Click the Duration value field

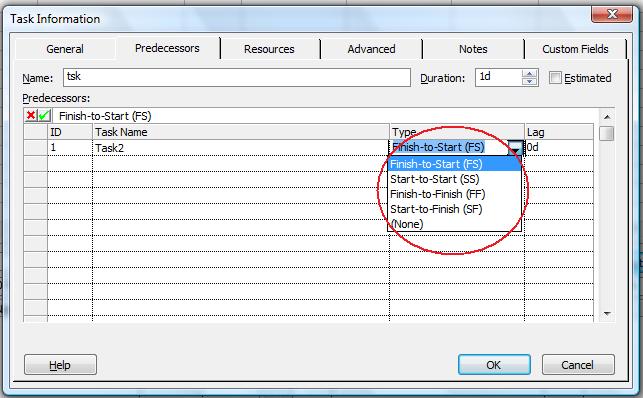coord(499,77)
